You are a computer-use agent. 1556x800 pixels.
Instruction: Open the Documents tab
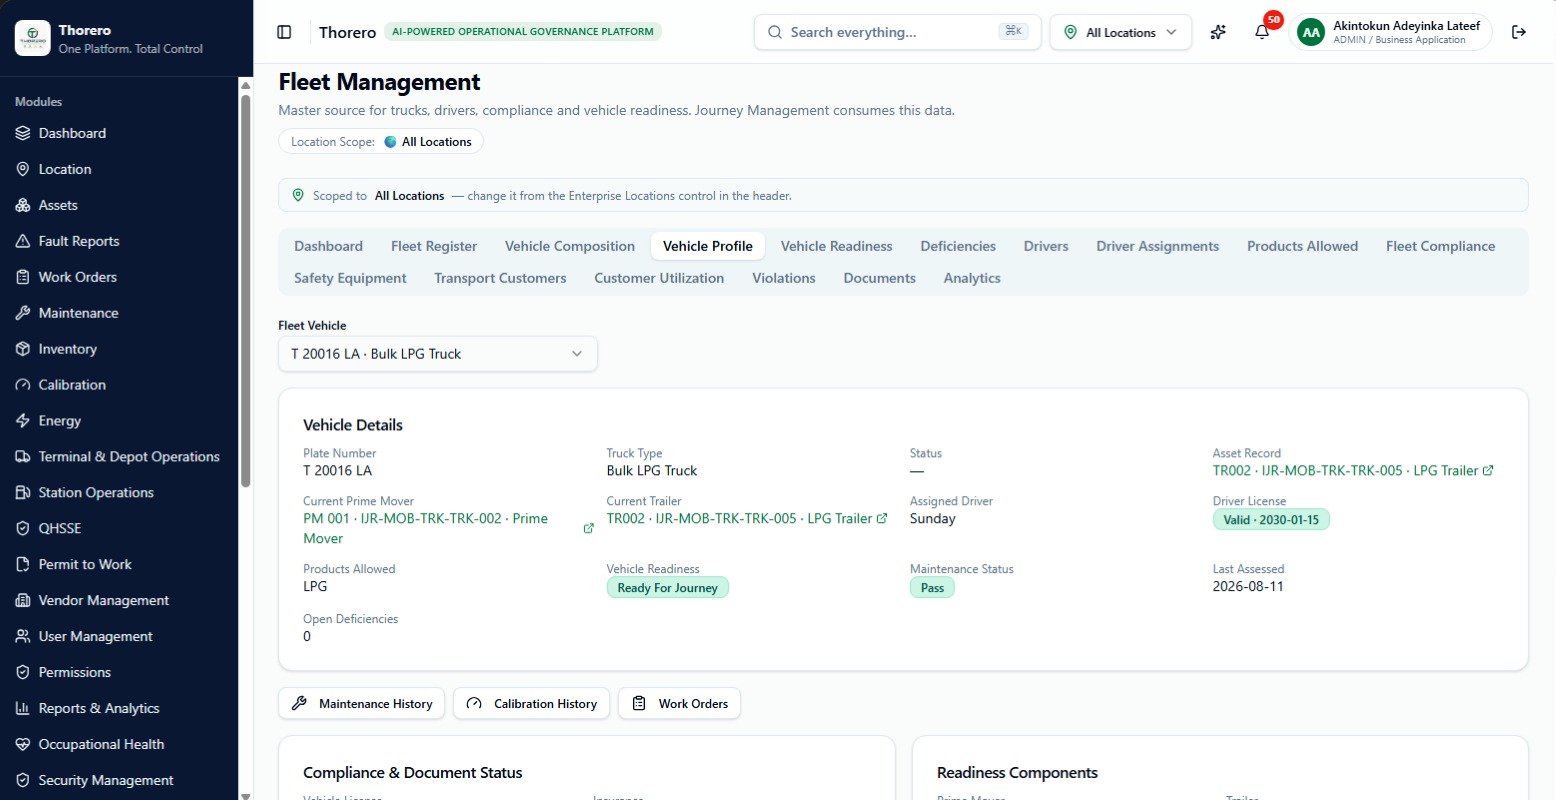coord(880,278)
